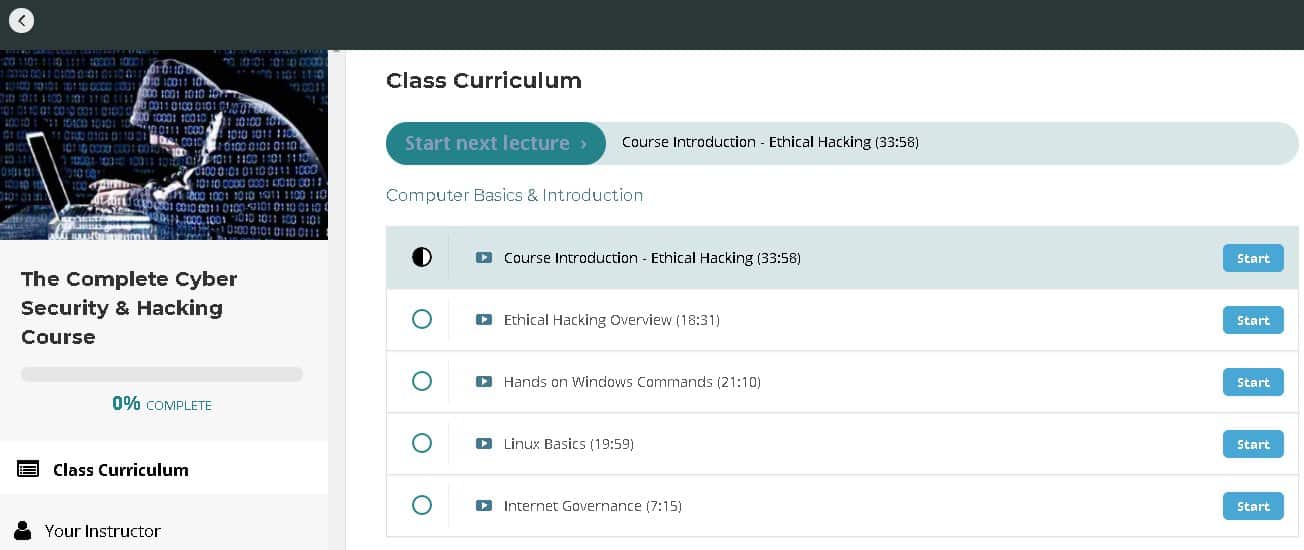This screenshot has height=550, width=1304.
Task: Click video icon beside Course Introduction lecture
Action: point(484,258)
